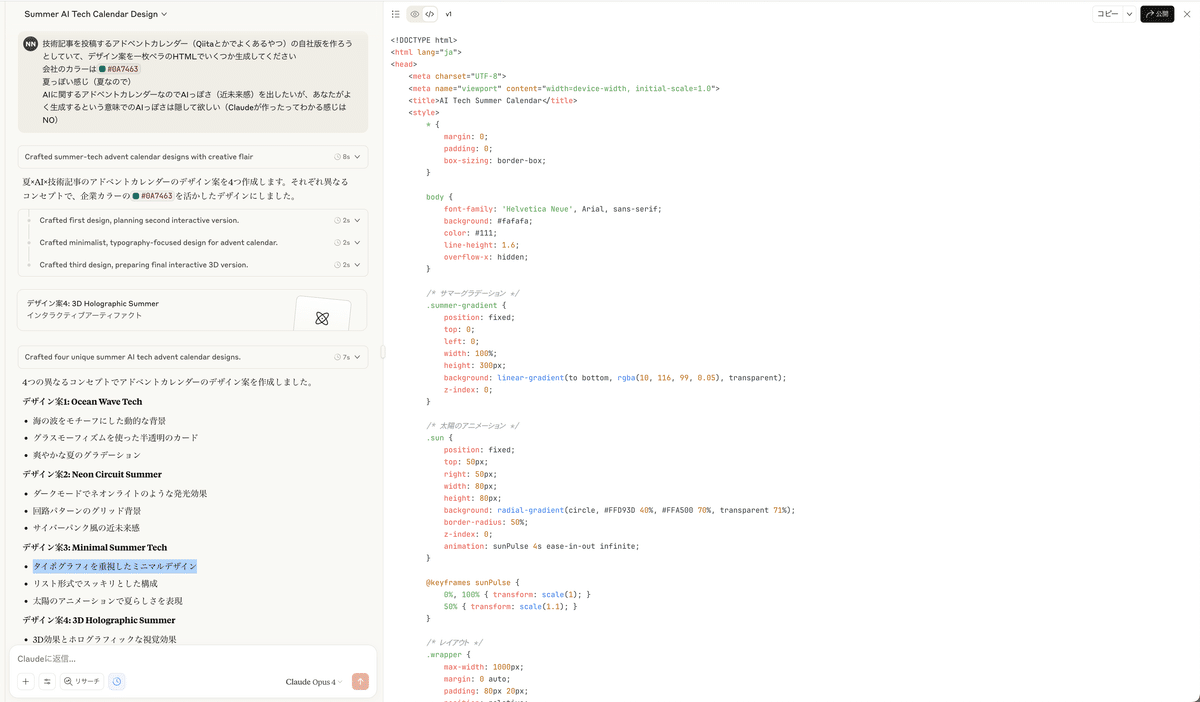Image resolution: width=1200 pixels, height=702 pixels.
Task: Click the '.wrapper {' code line
Action: coord(447,655)
